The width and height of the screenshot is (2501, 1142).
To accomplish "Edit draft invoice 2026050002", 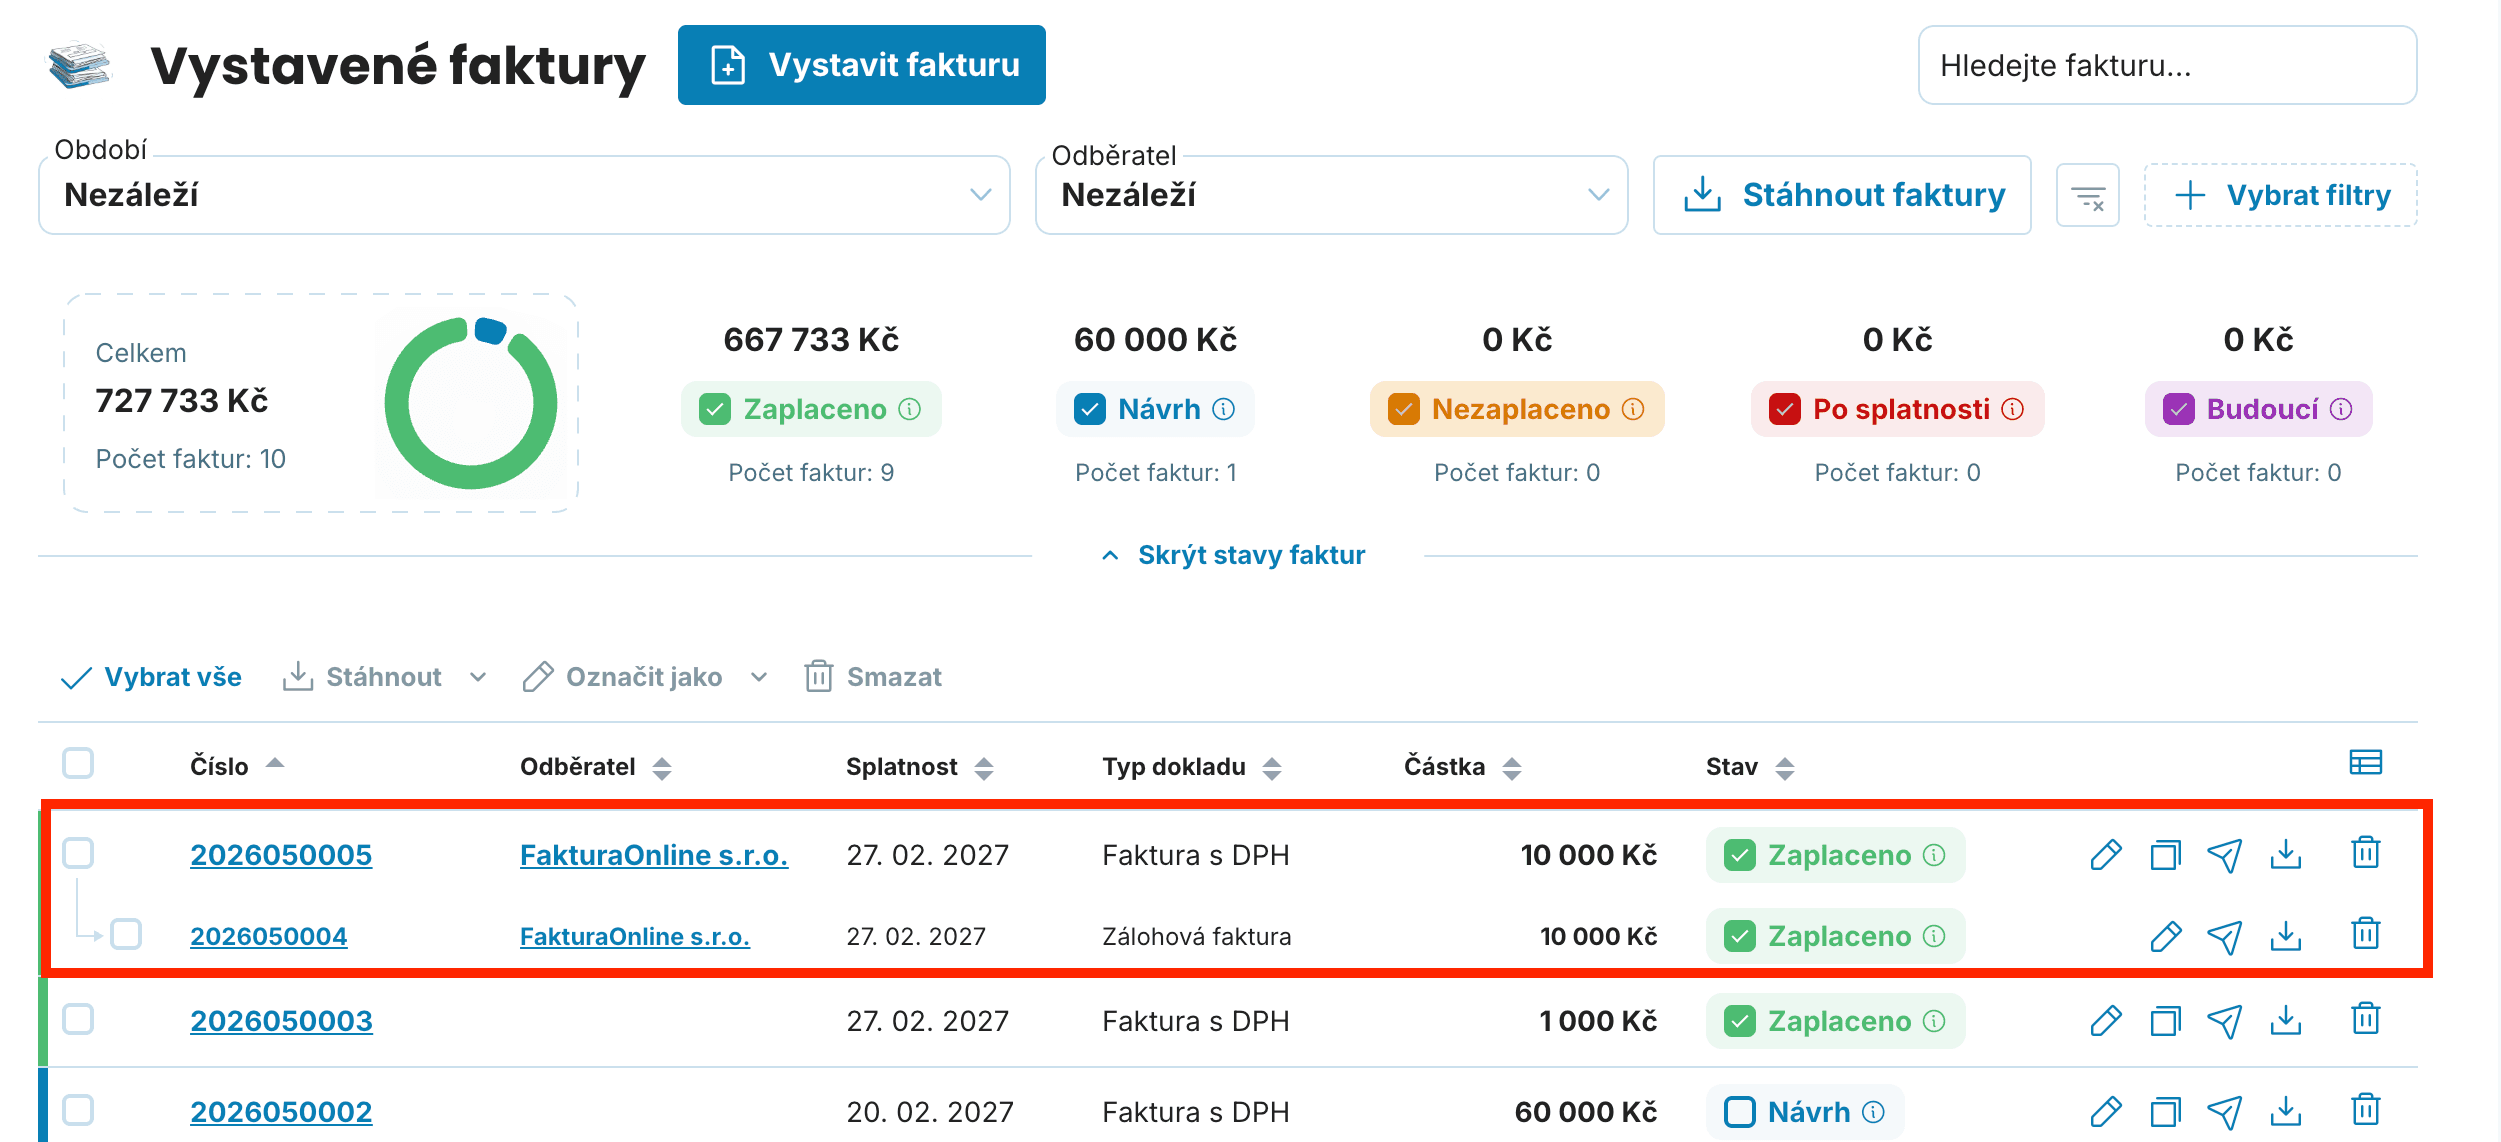I will 2105,1112.
